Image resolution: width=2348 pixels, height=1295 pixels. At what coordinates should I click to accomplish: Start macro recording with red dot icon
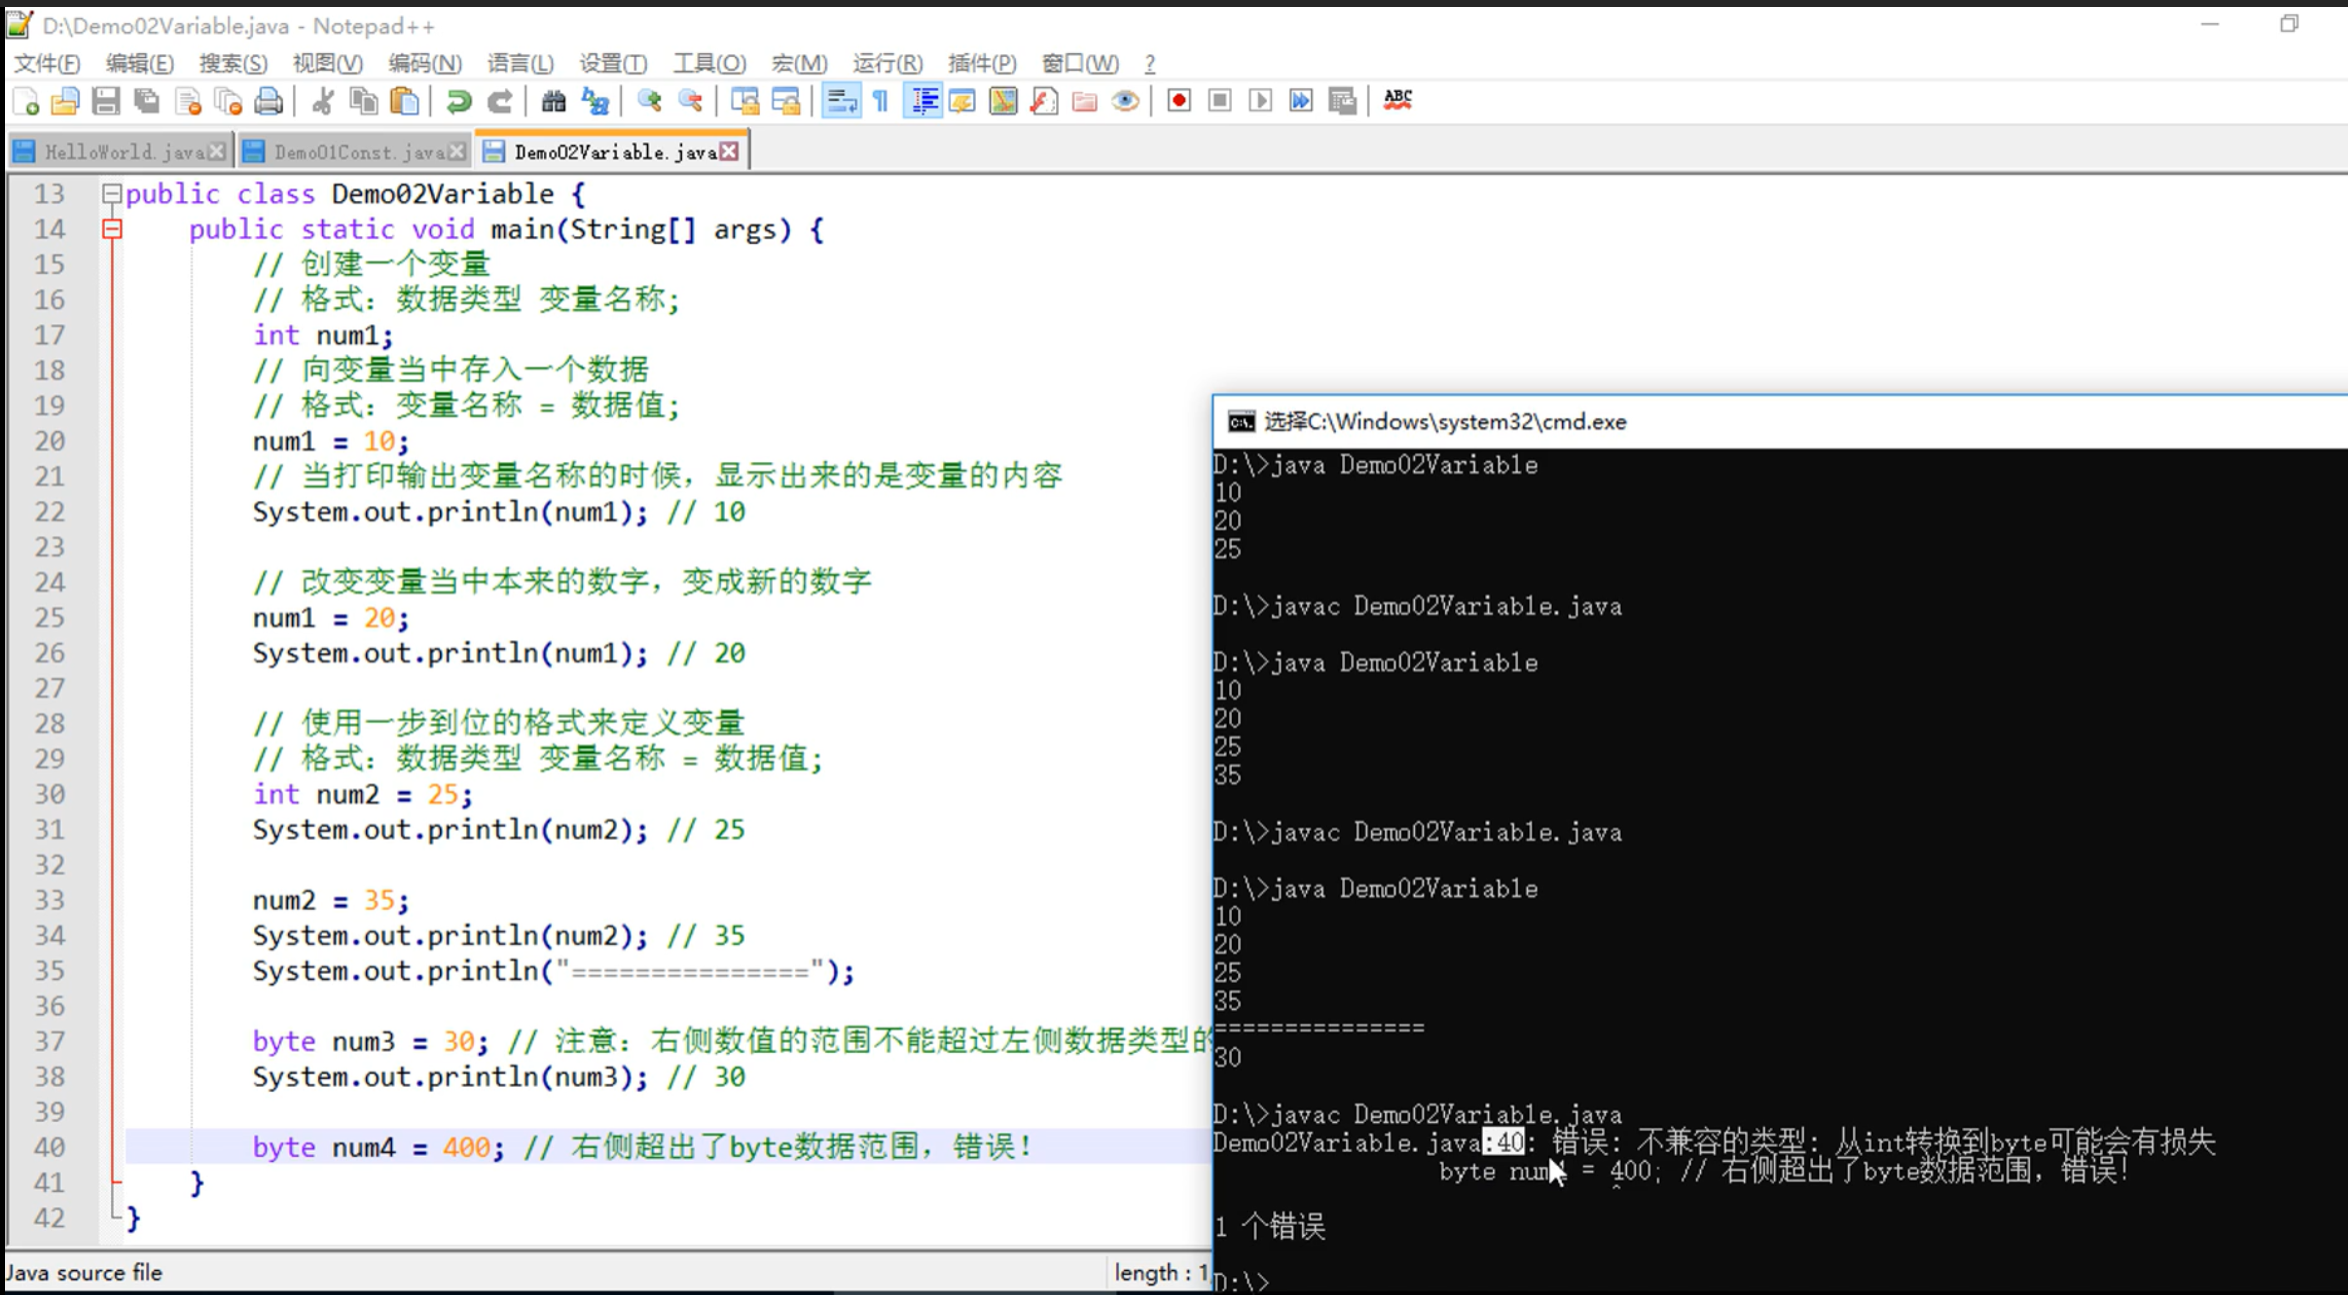pos(1179,101)
